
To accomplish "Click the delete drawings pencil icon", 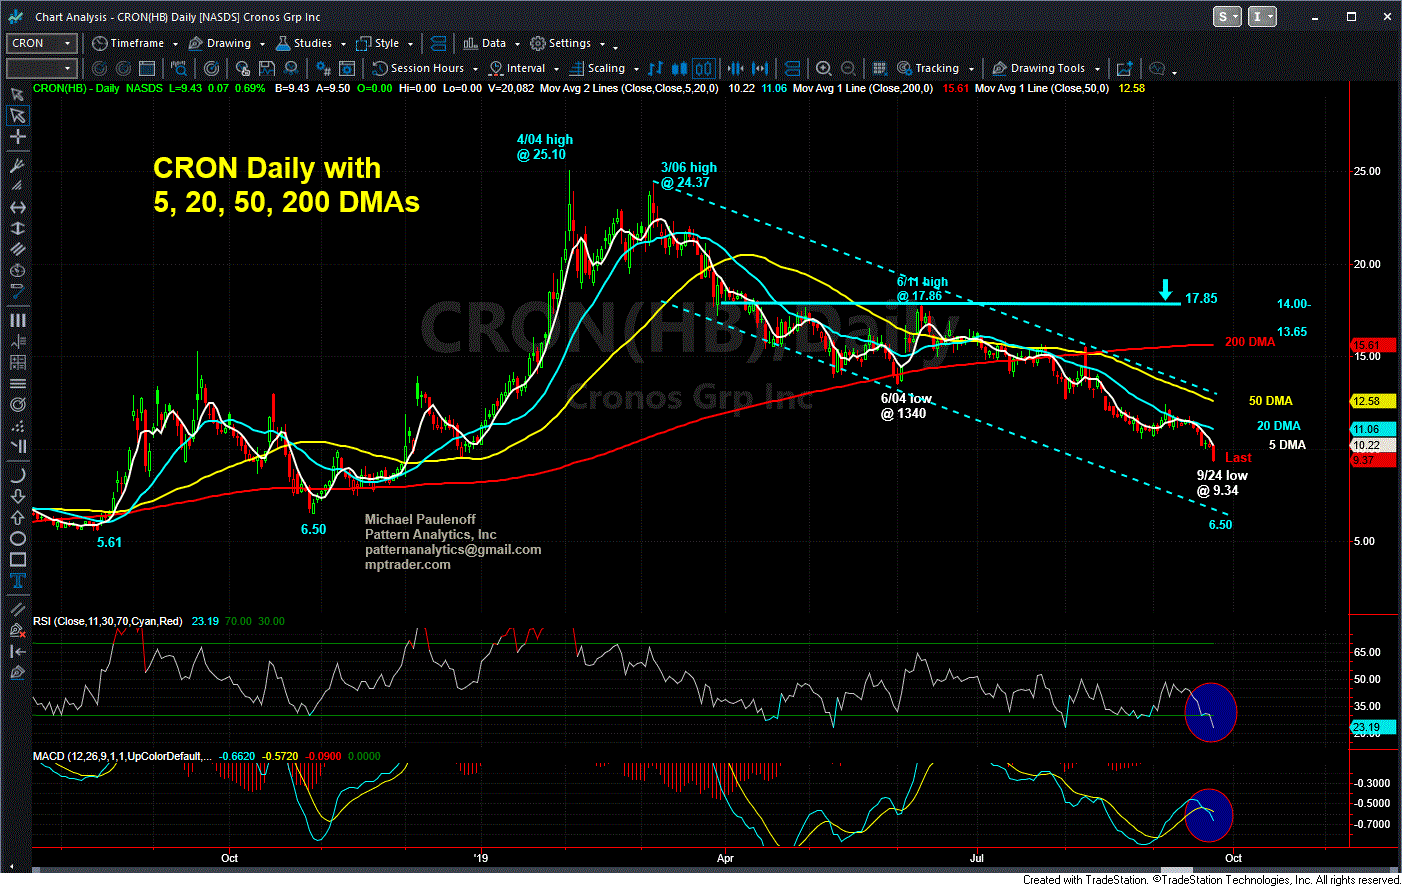I will pyautogui.click(x=17, y=630).
